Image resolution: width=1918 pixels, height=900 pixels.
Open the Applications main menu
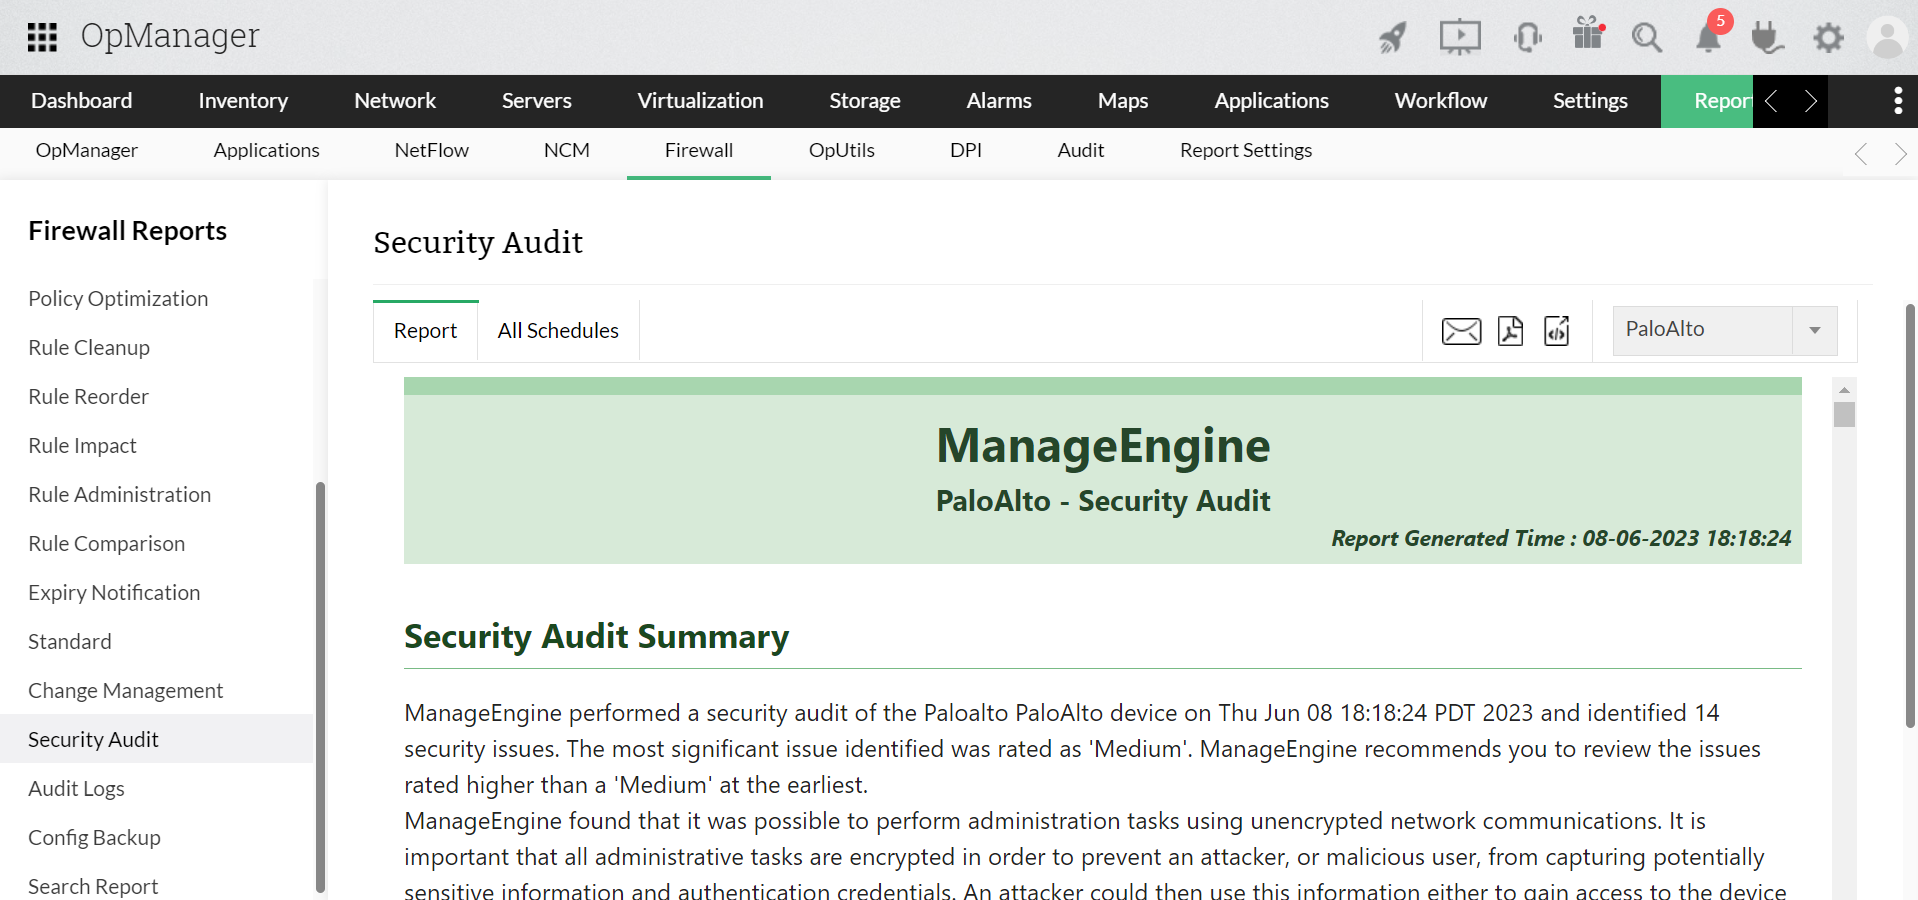(x=1272, y=101)
